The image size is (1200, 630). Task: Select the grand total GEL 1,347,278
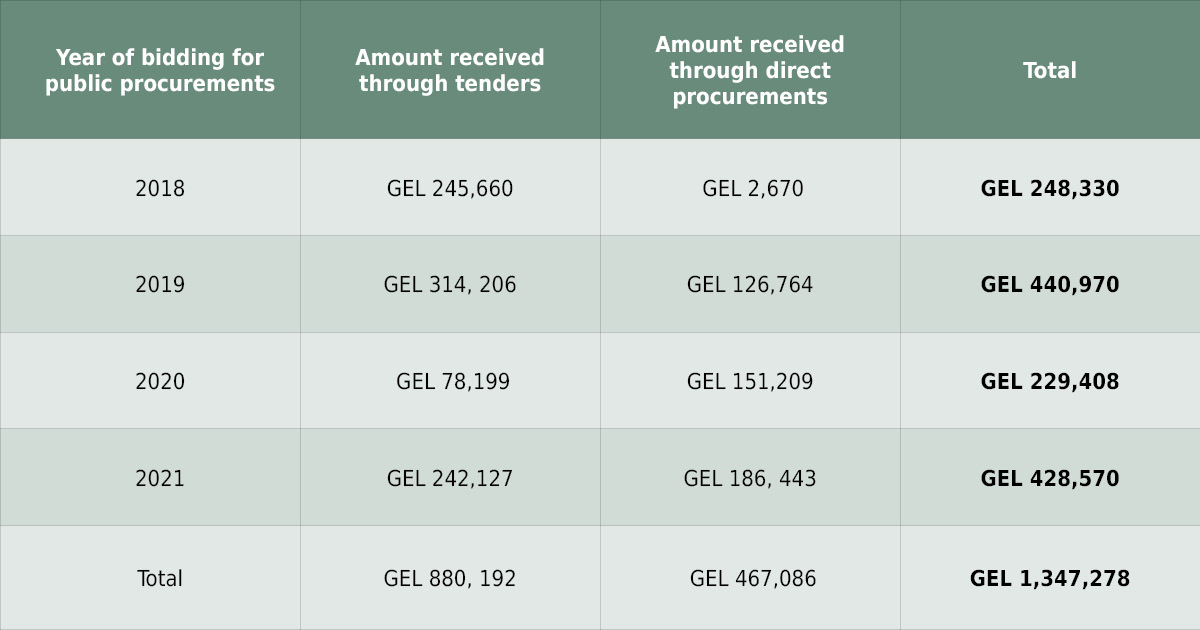[x=1050, y=579]
